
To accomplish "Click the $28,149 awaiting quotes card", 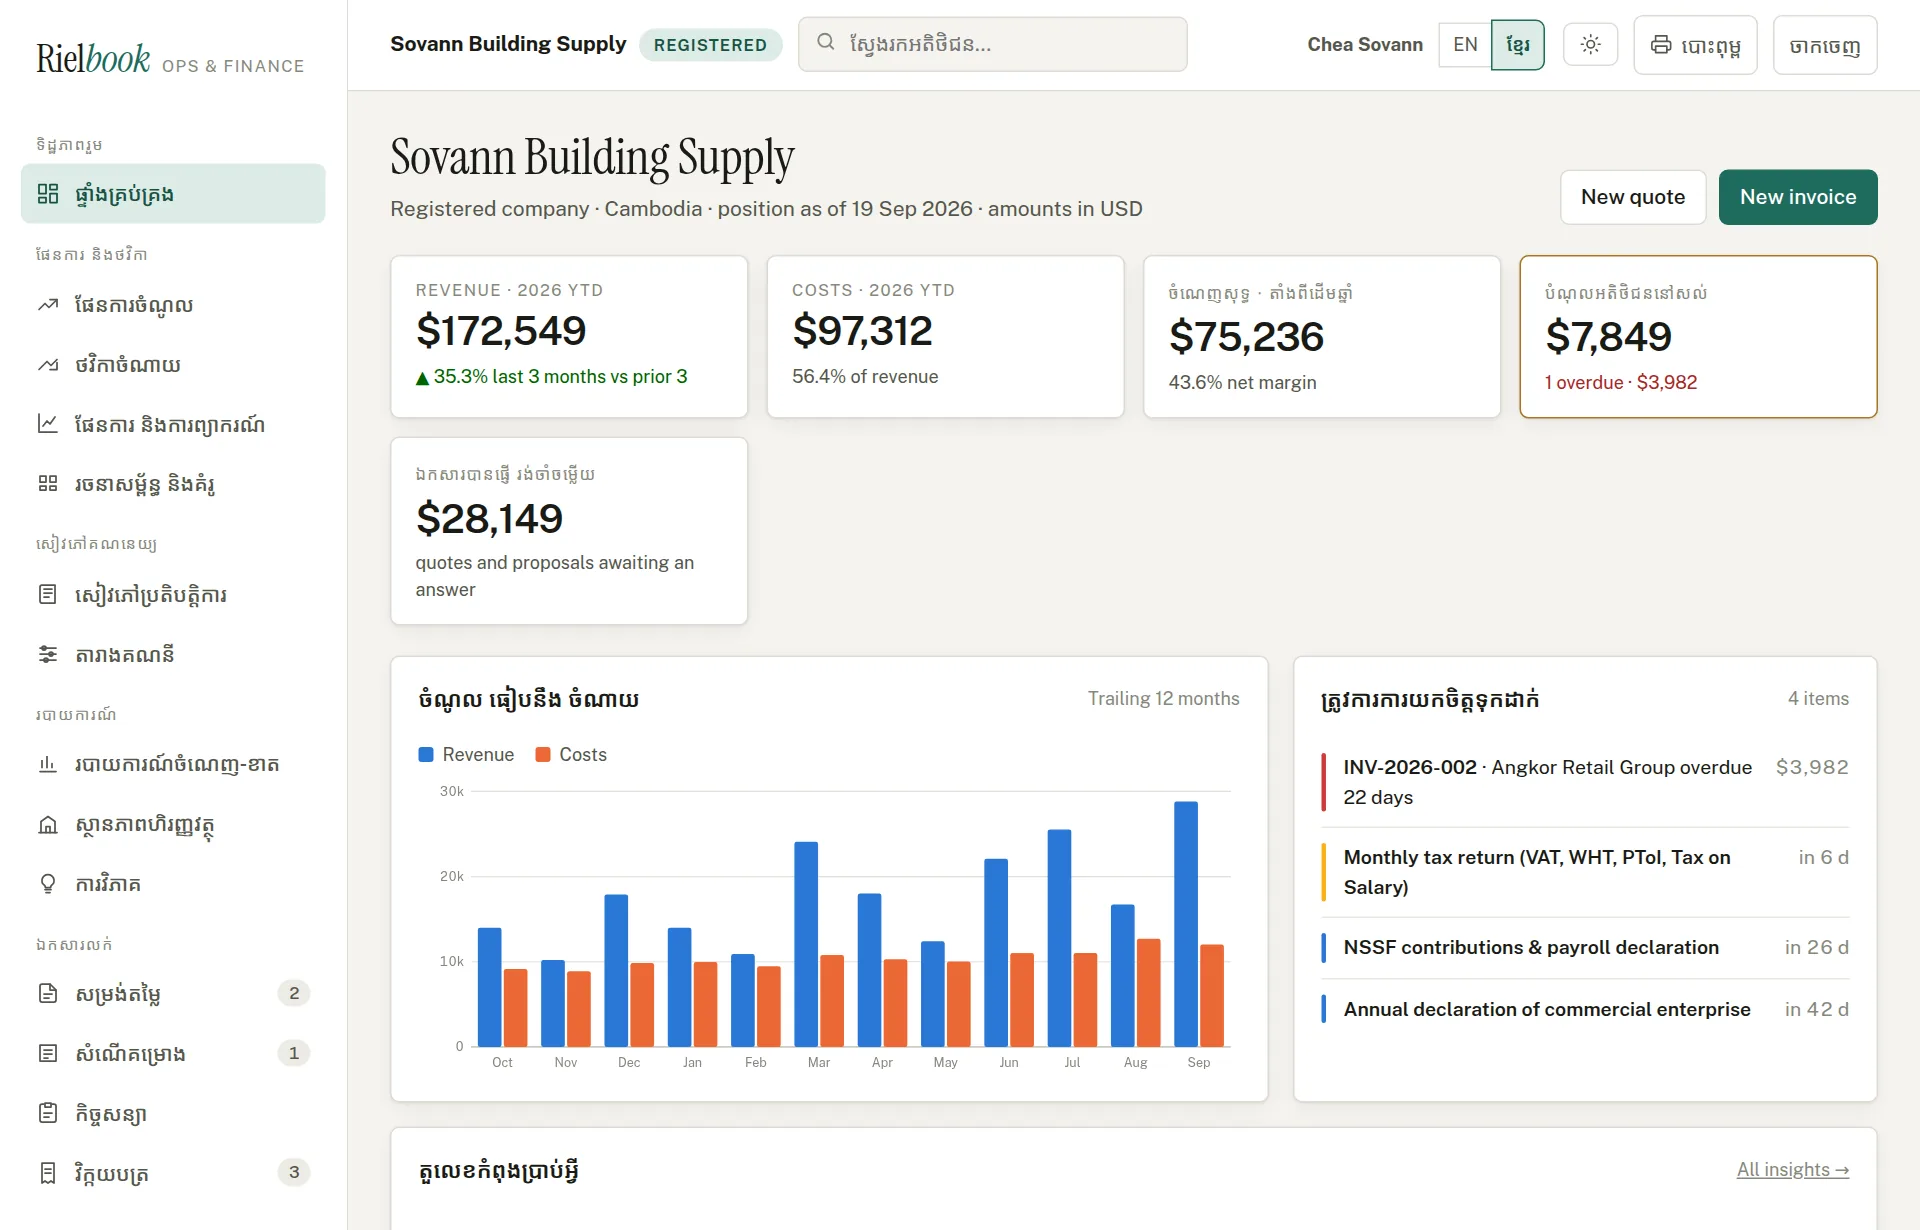I will click(569, 531).
